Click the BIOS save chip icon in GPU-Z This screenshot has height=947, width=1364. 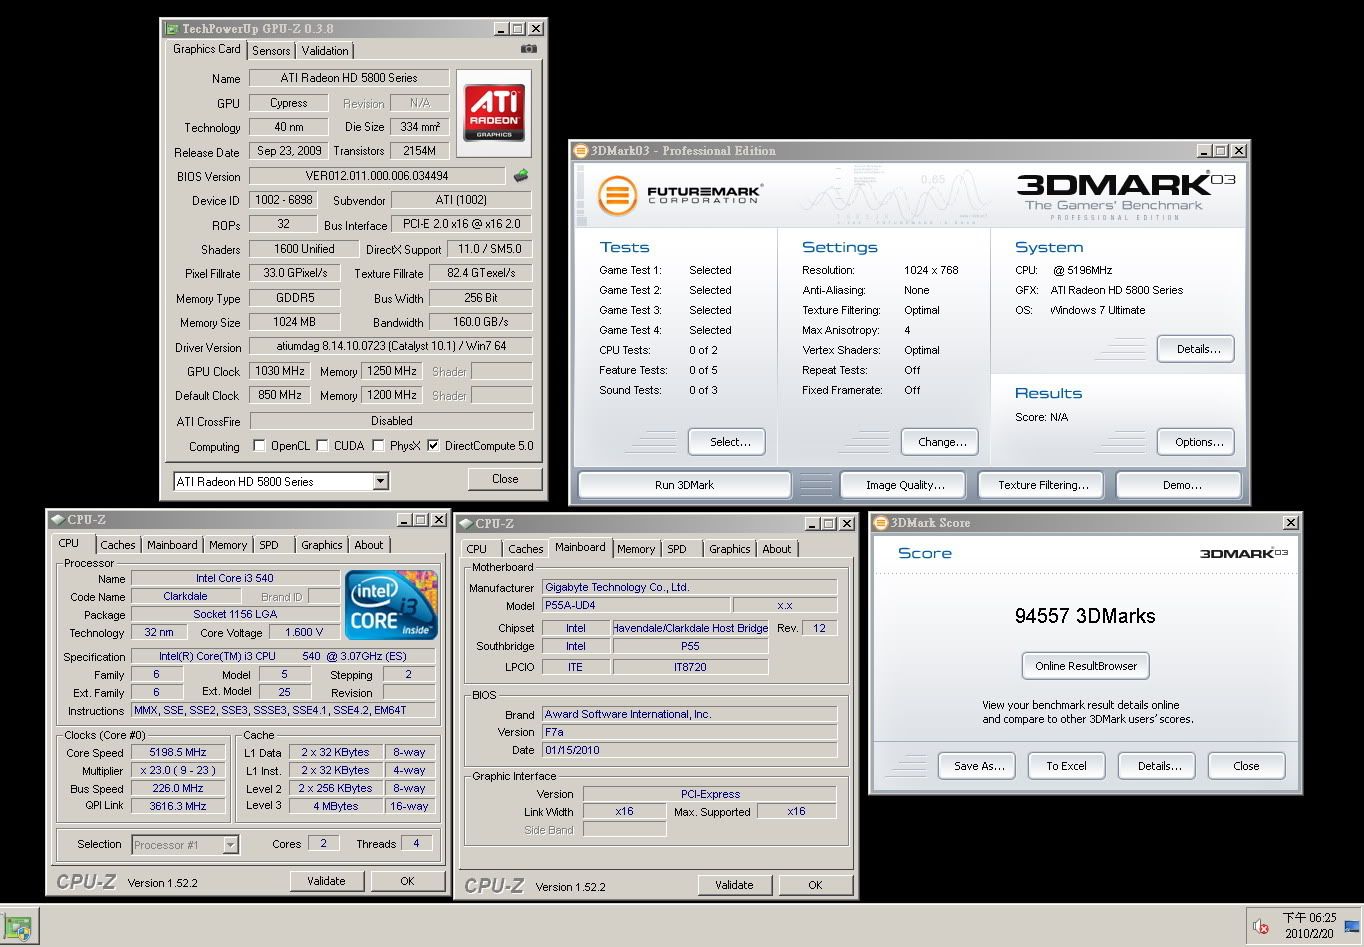521,176
